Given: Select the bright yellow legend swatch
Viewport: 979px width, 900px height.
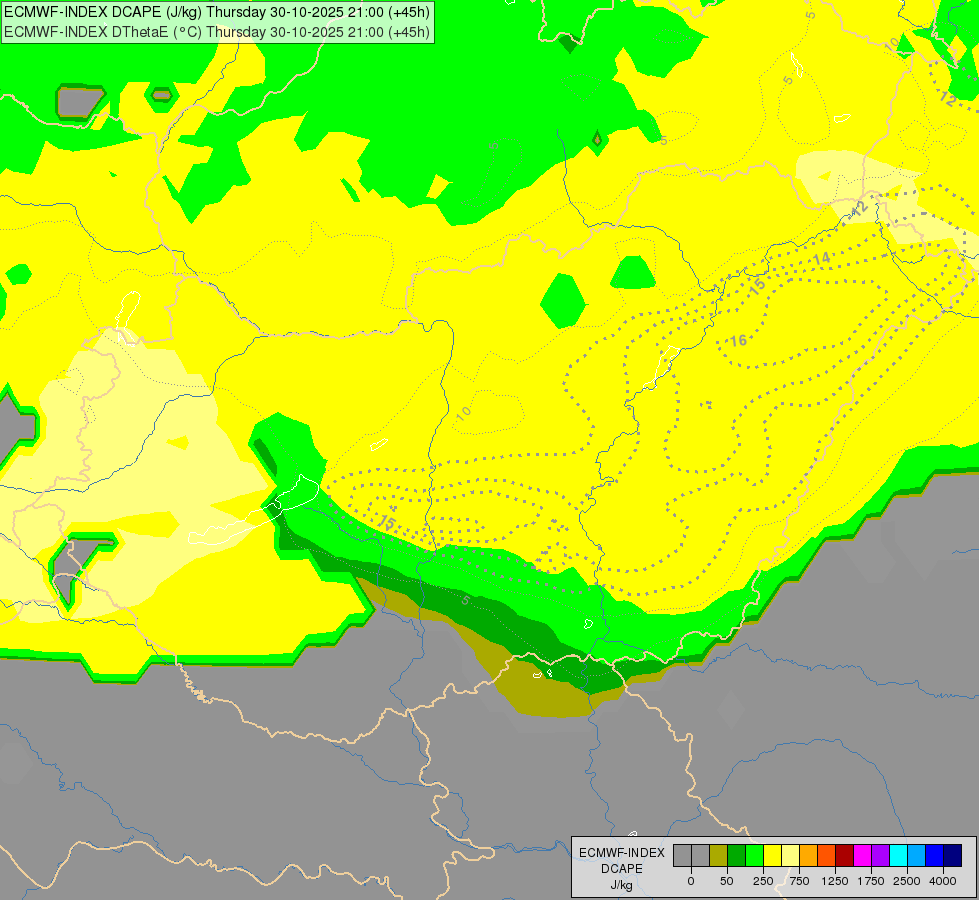Looking at the screenshot, I should click(773, 856).
